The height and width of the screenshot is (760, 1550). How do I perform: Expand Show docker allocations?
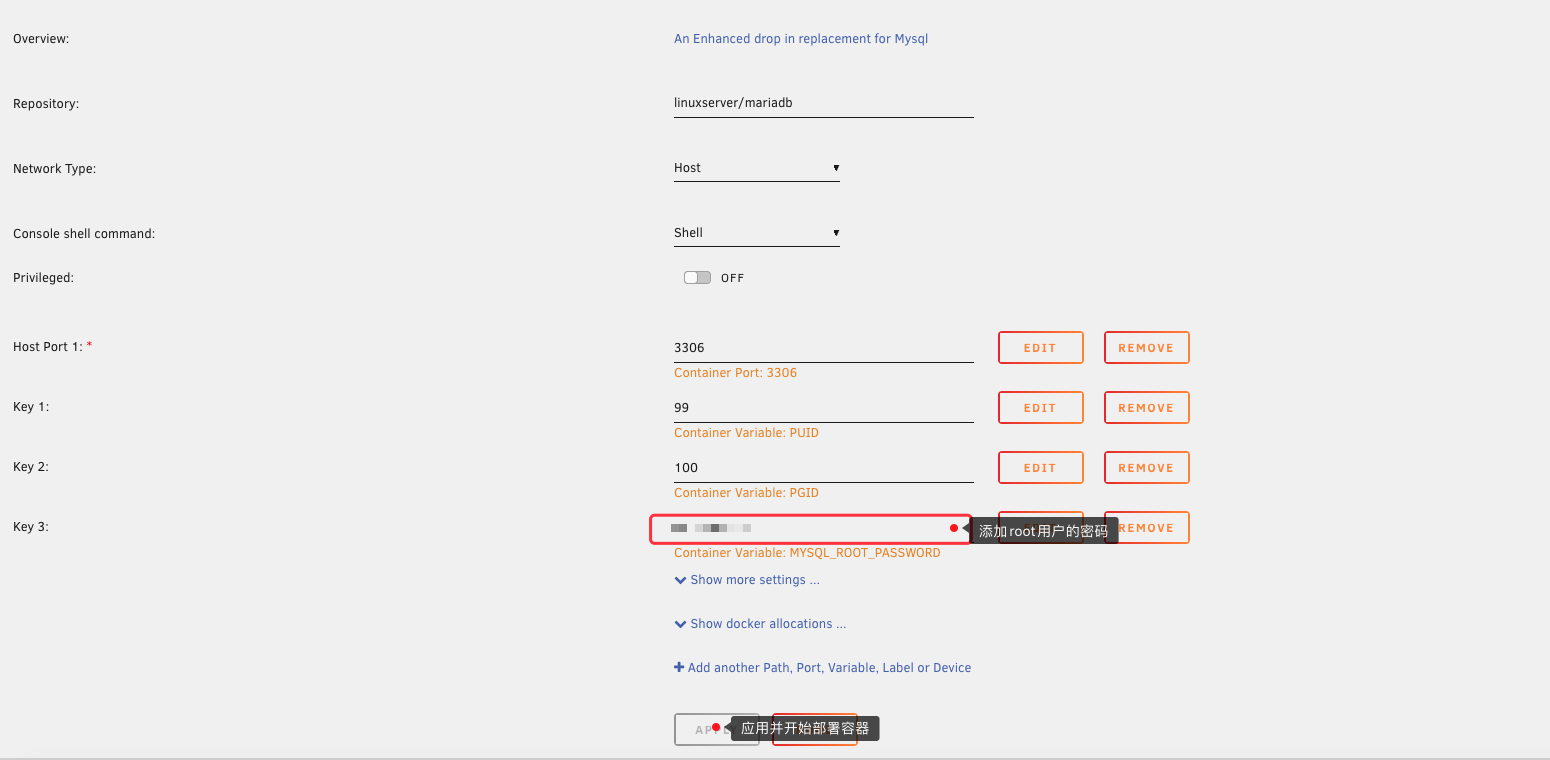[761, 624]
